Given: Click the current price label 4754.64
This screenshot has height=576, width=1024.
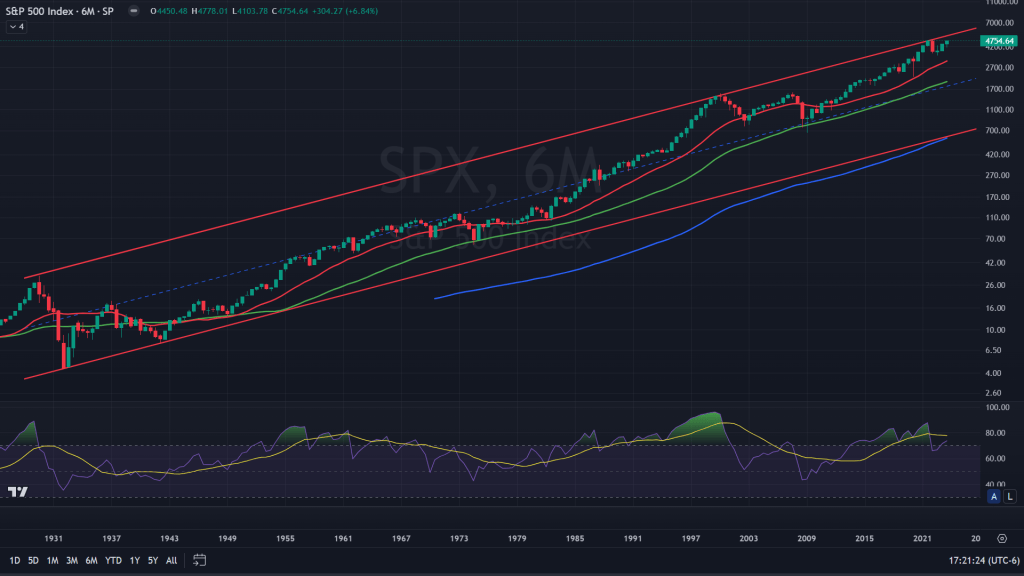Looking at the screenshot, I should coord(999,41).
